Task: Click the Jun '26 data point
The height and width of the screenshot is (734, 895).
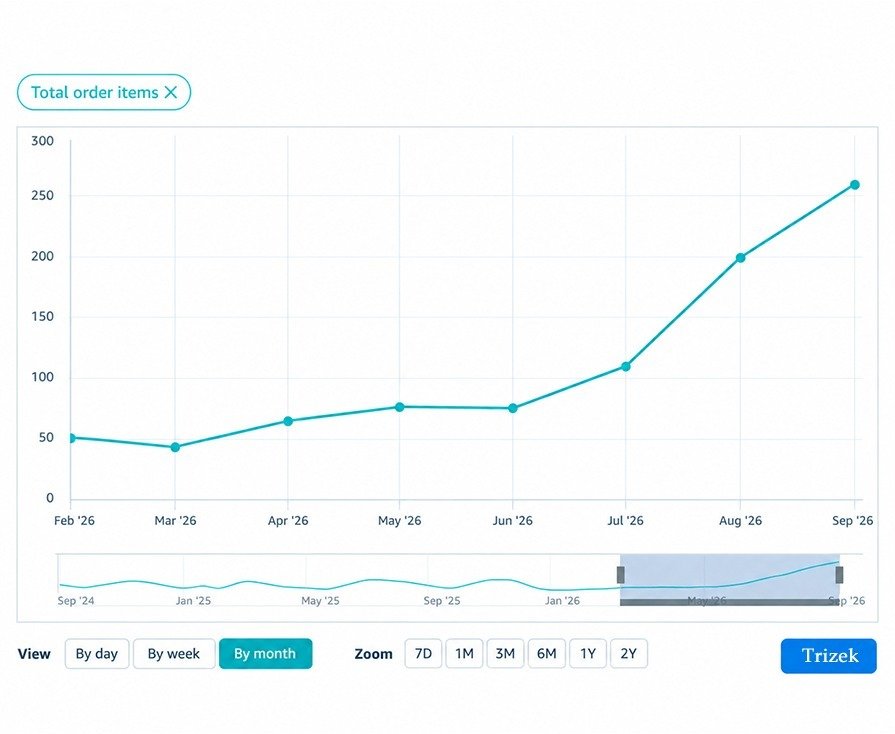Action: click(x=513, y=408)
